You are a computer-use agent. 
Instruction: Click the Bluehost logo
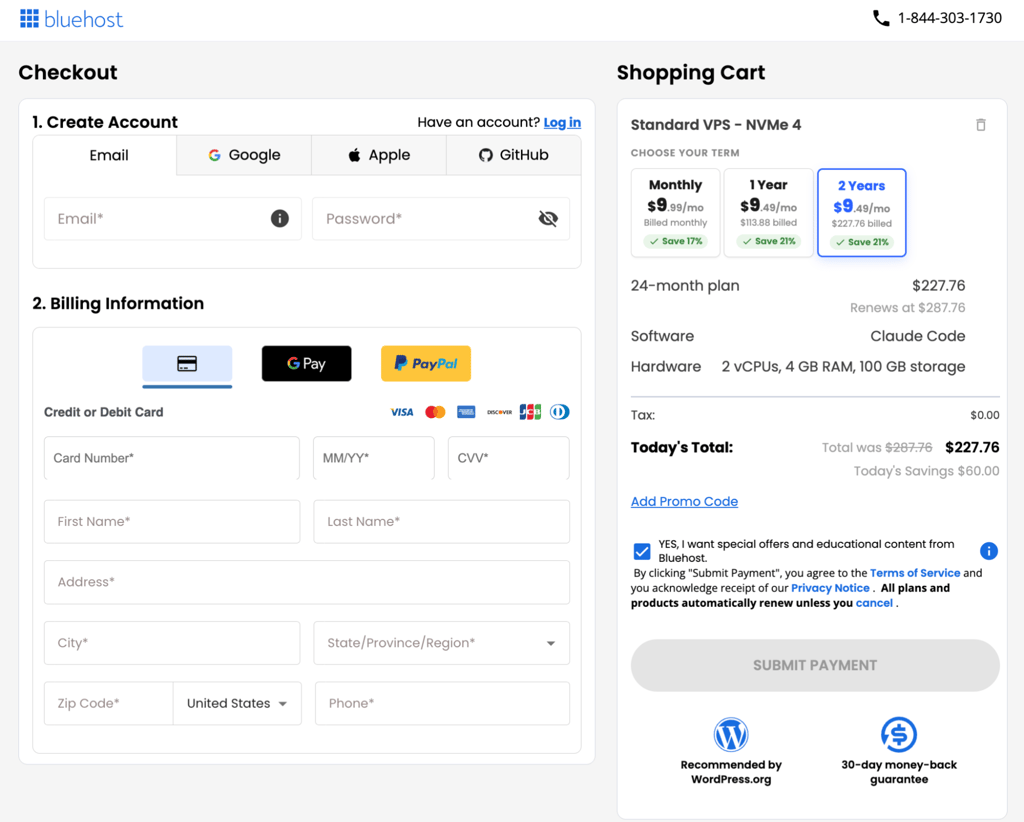pos(71,19)
